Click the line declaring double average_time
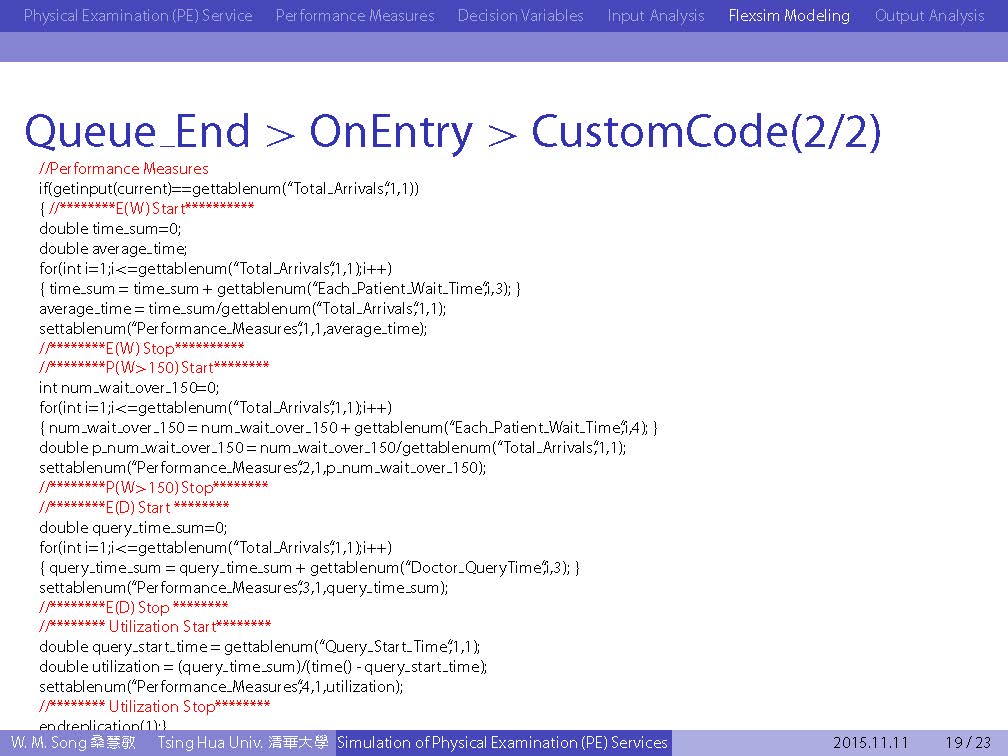Viewport: 1008px width, 756px height. (113, 248)
